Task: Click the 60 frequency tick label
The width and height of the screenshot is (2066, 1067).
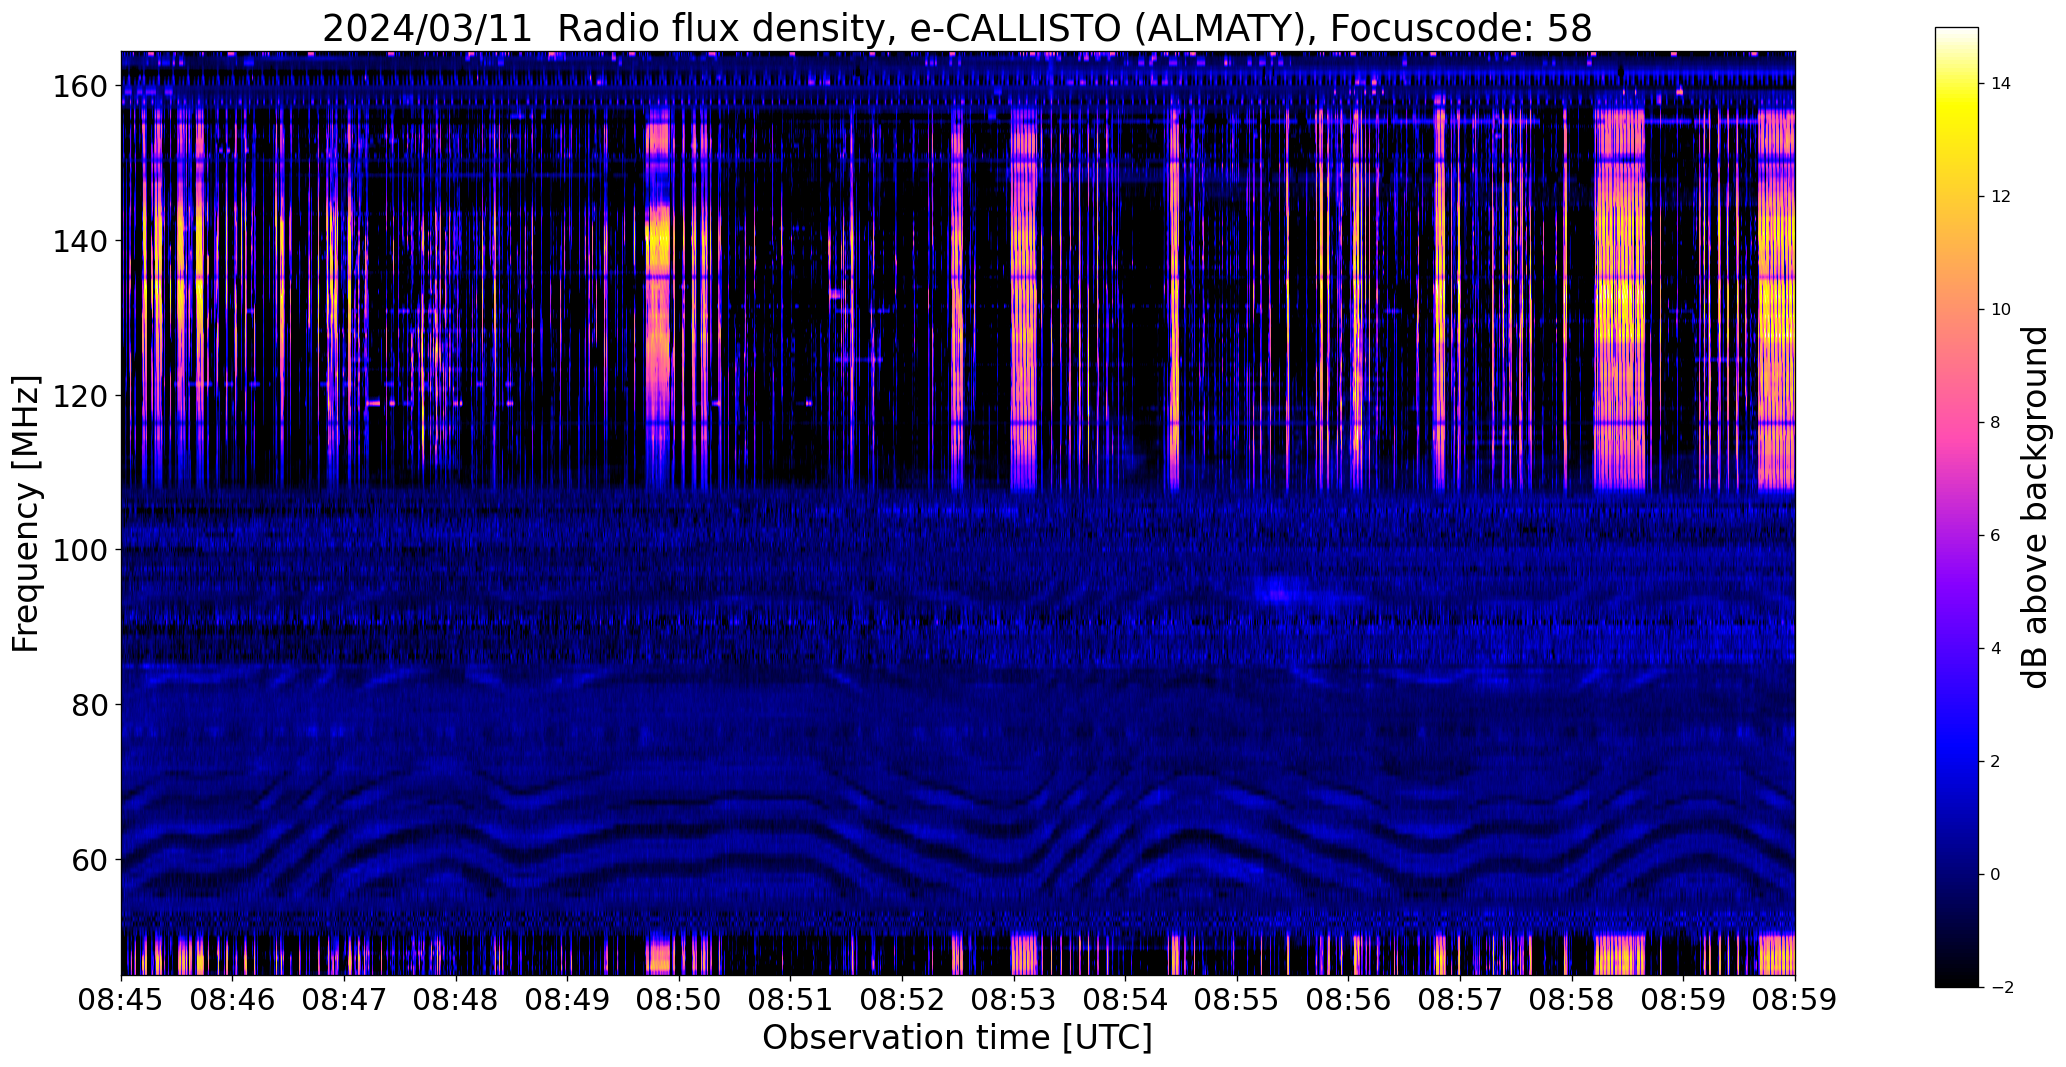Action: tap(90, 860)
